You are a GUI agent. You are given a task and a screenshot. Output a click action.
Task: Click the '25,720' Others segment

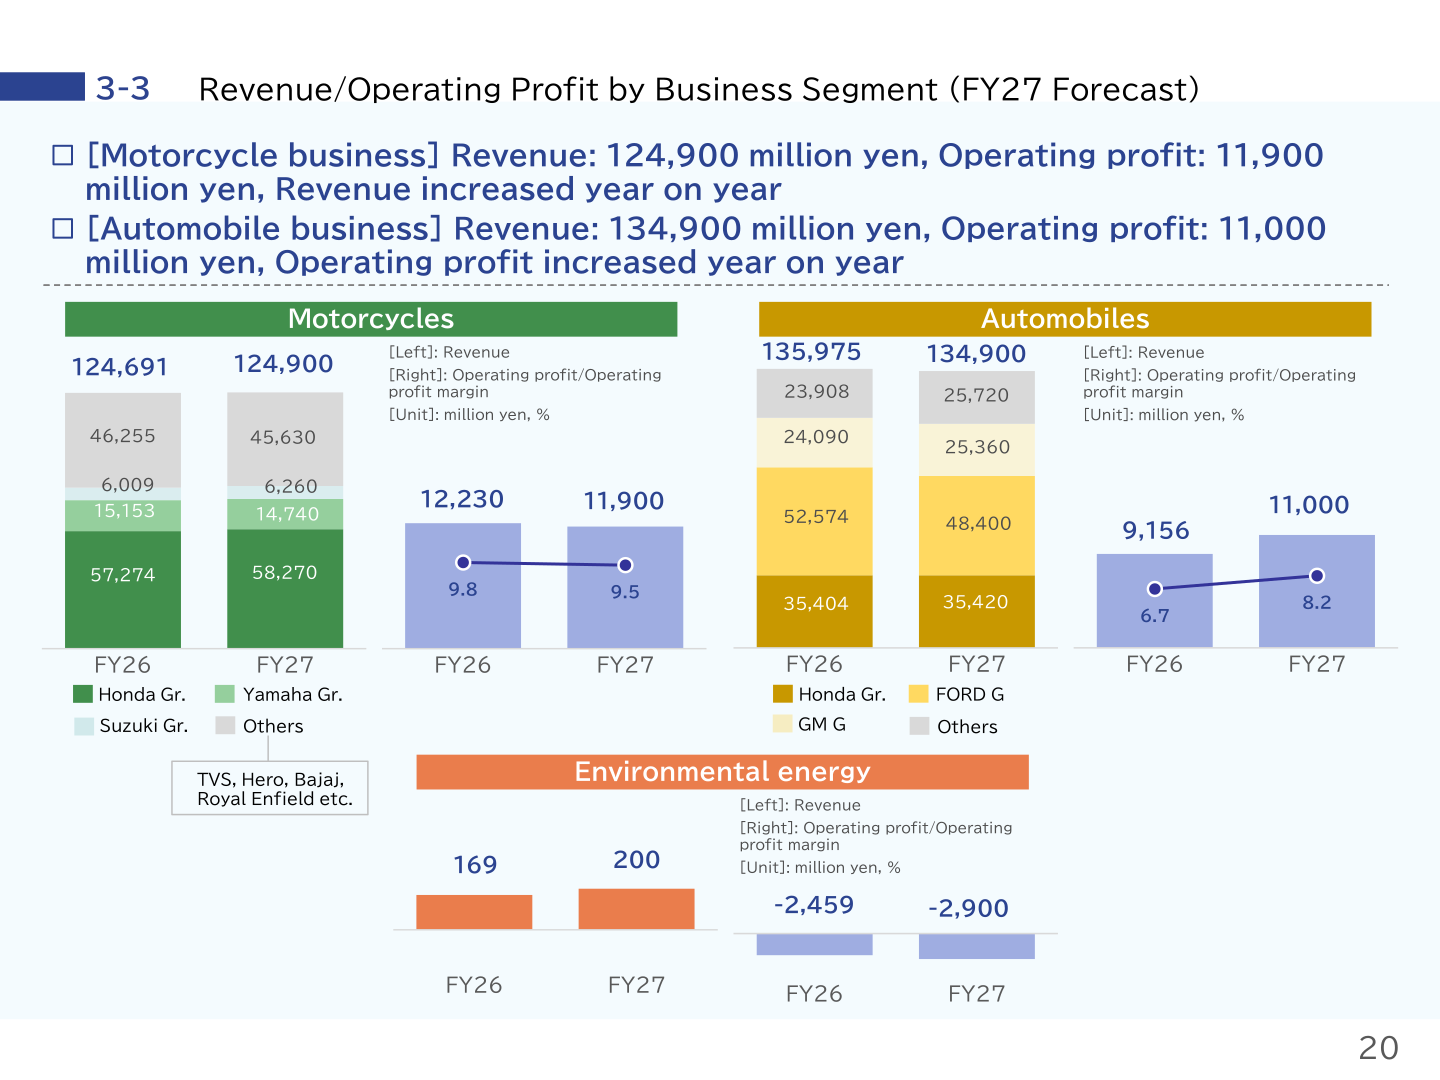click(977, 396)
